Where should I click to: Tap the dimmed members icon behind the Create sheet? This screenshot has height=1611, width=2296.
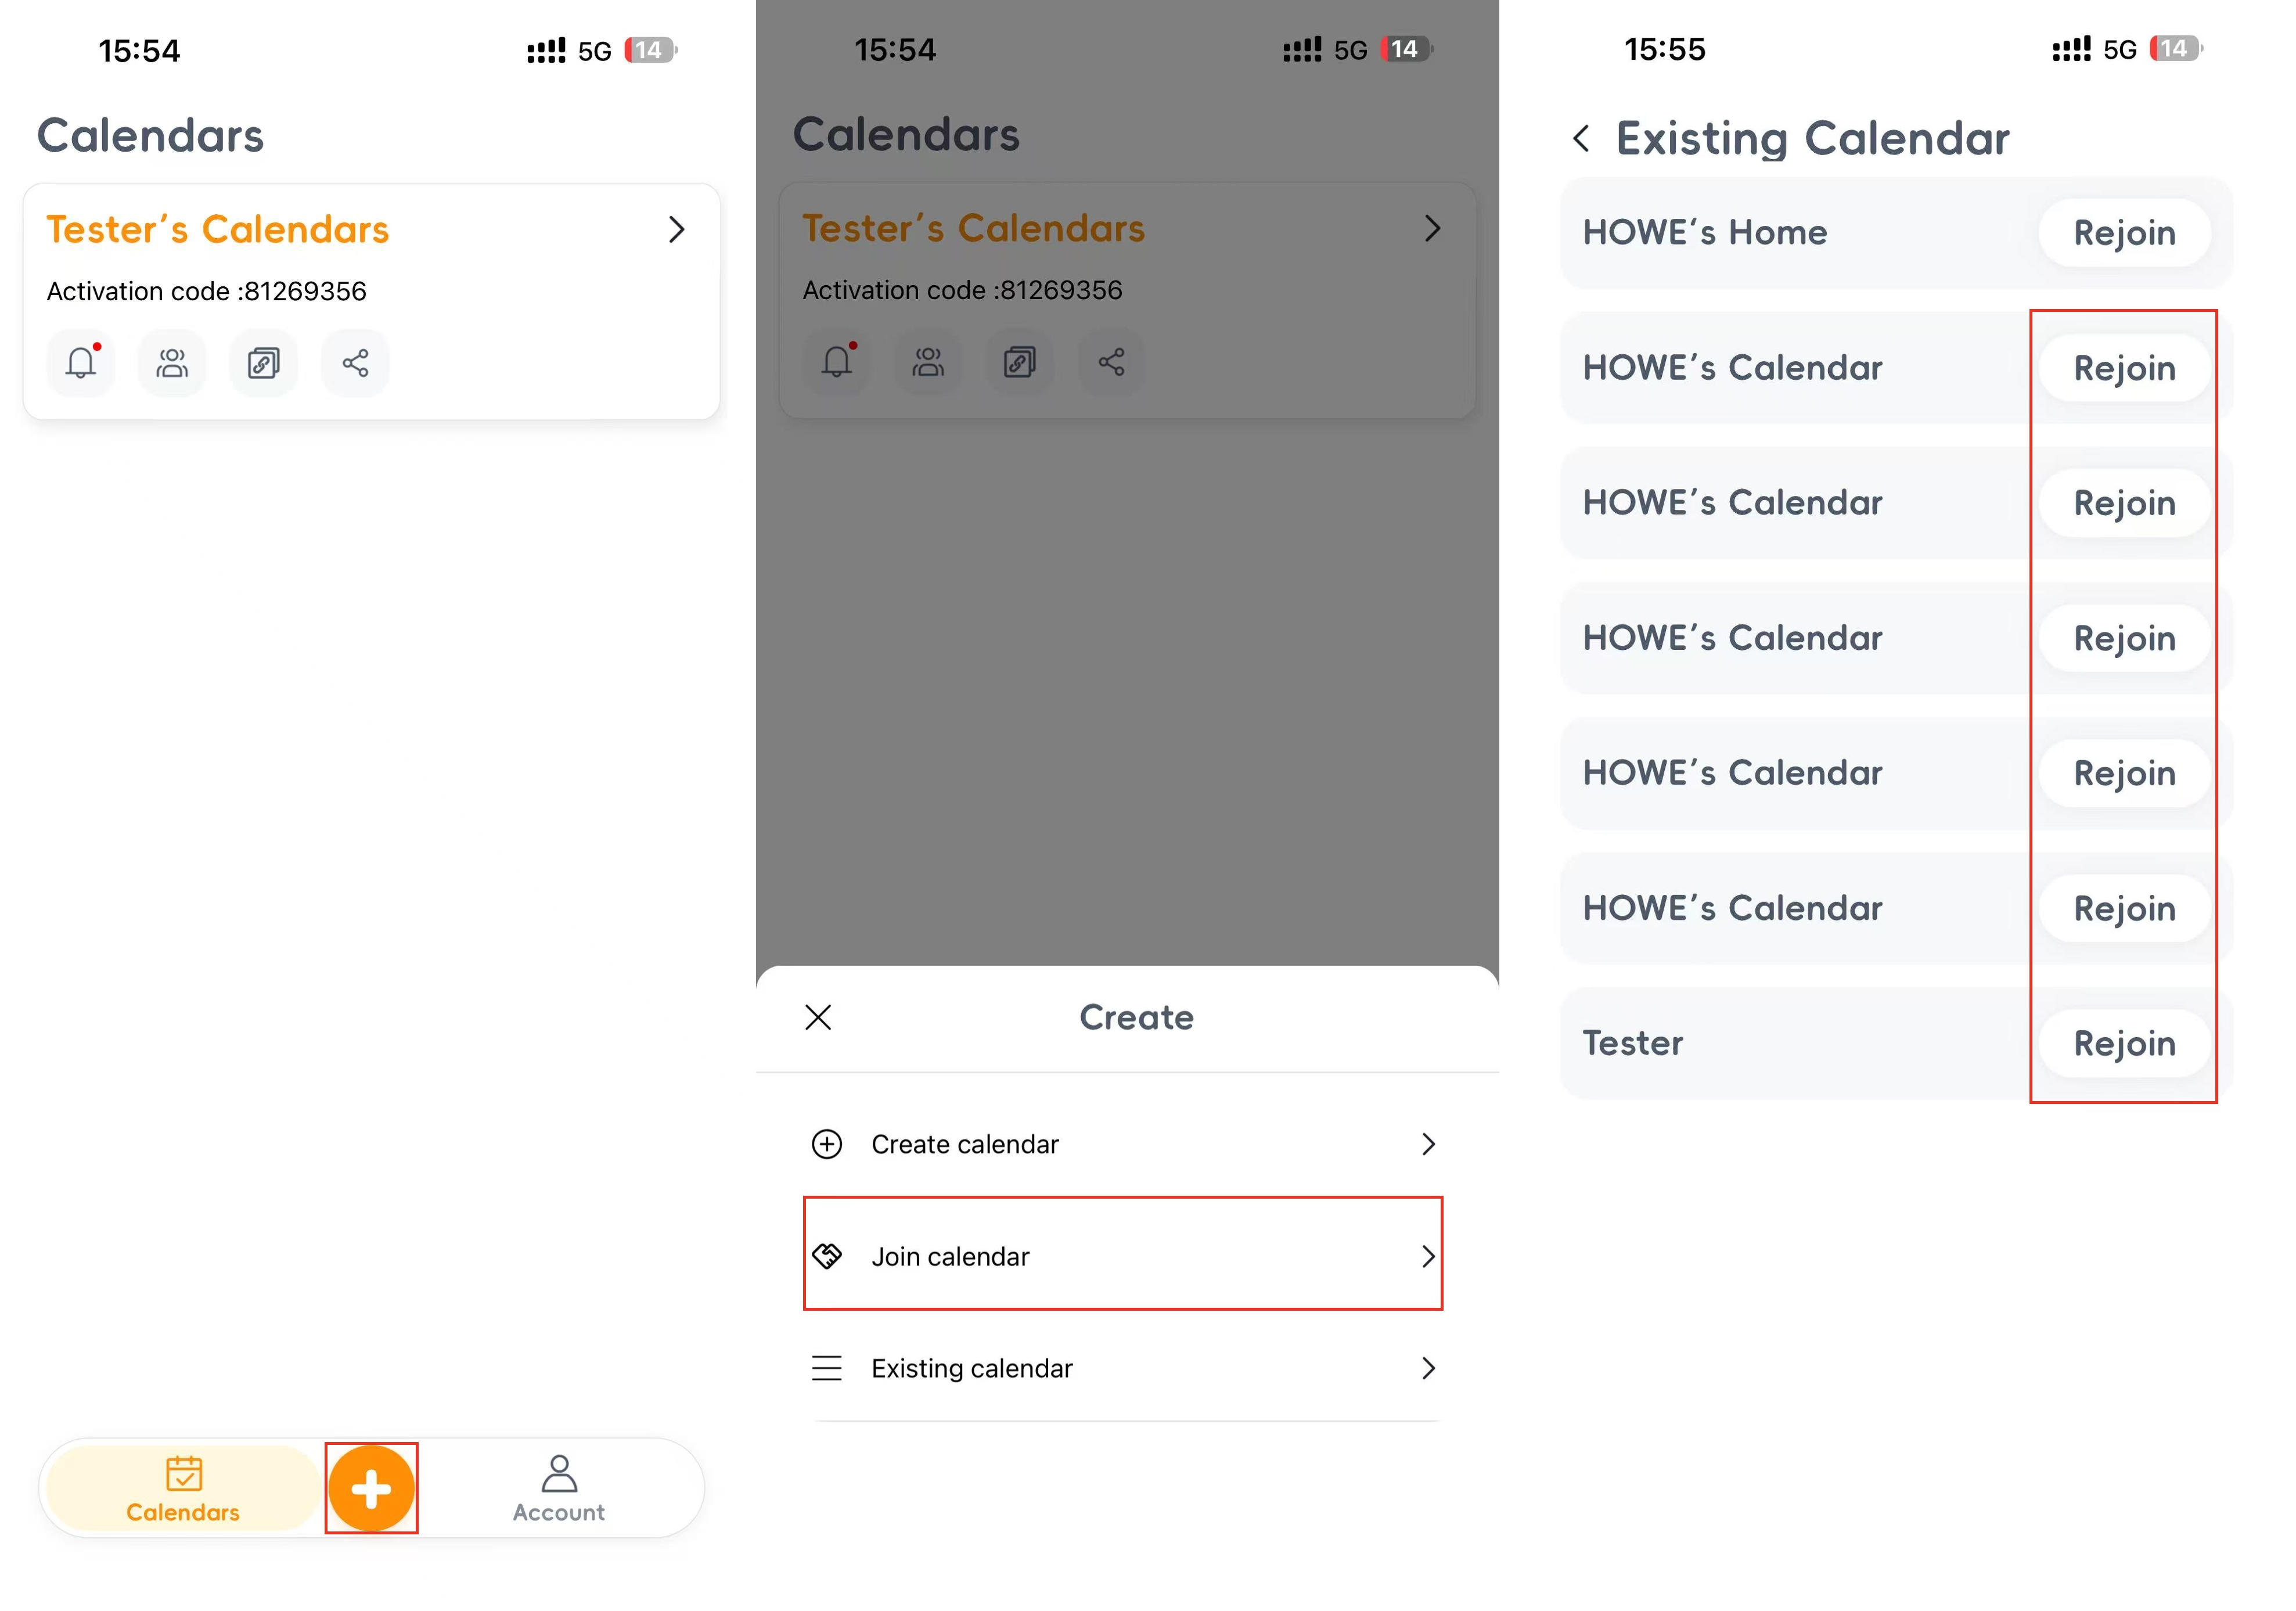tap(928, 362)
